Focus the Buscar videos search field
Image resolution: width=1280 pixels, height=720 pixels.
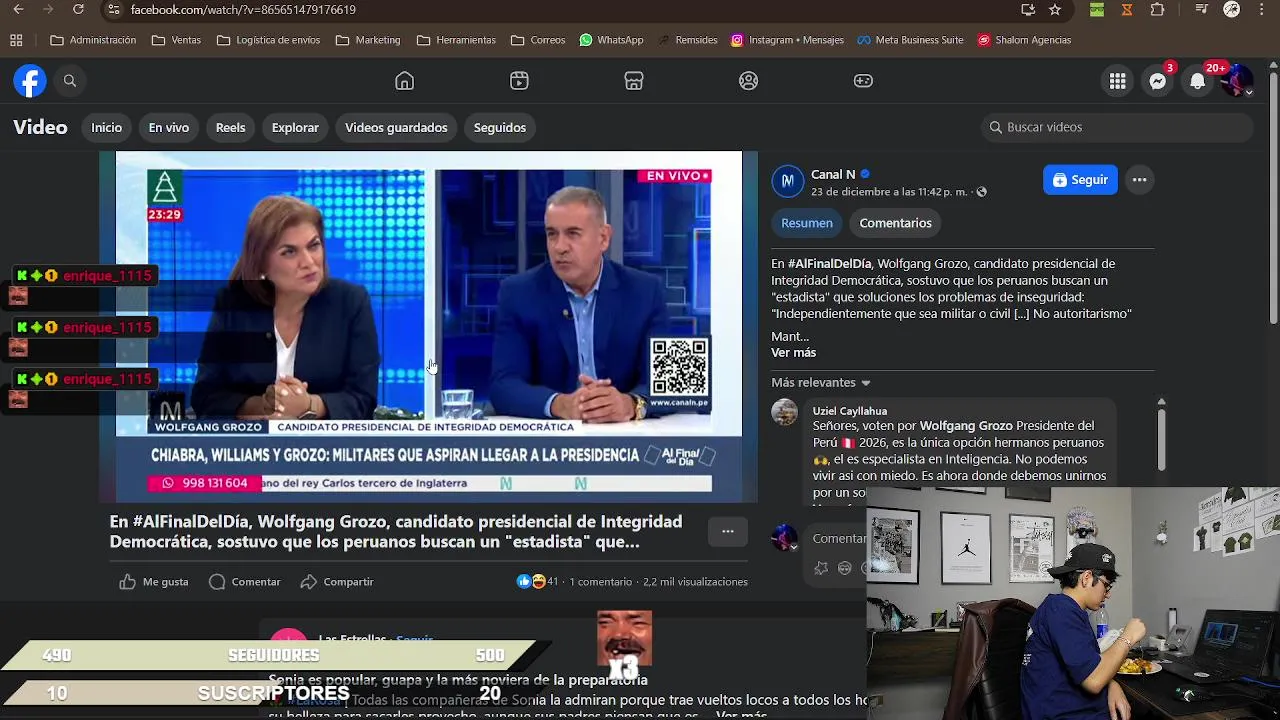1117,127
